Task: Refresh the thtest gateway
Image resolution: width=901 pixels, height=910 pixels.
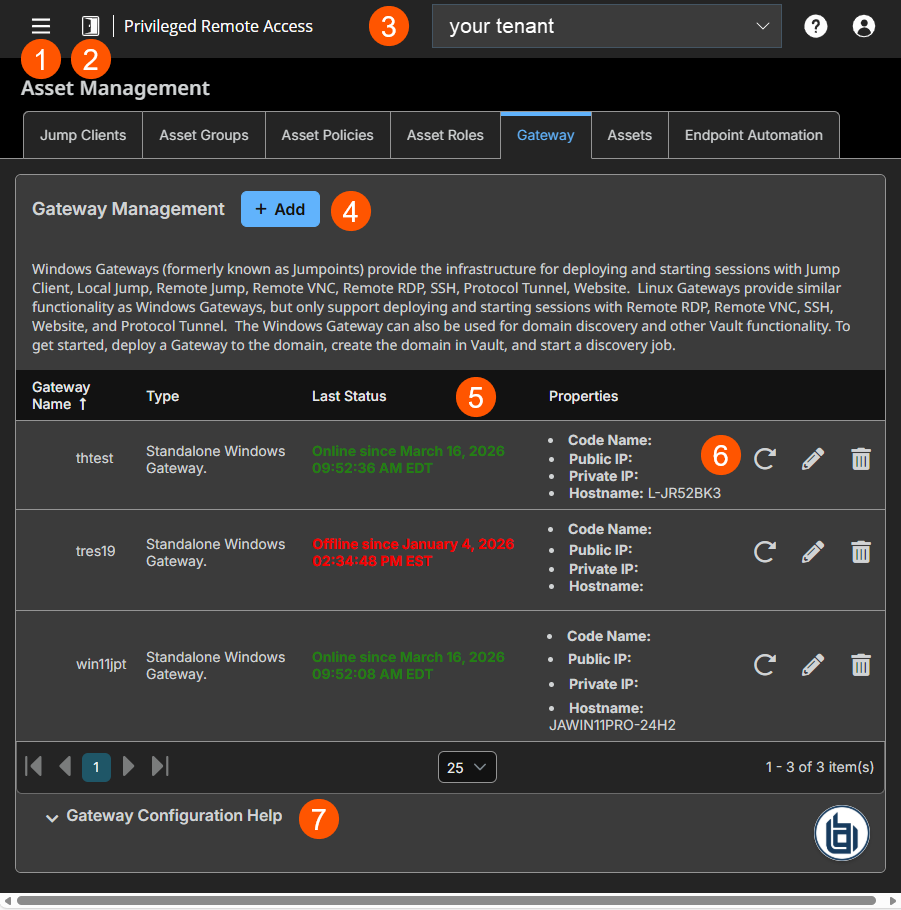Action: click(765, 458)
